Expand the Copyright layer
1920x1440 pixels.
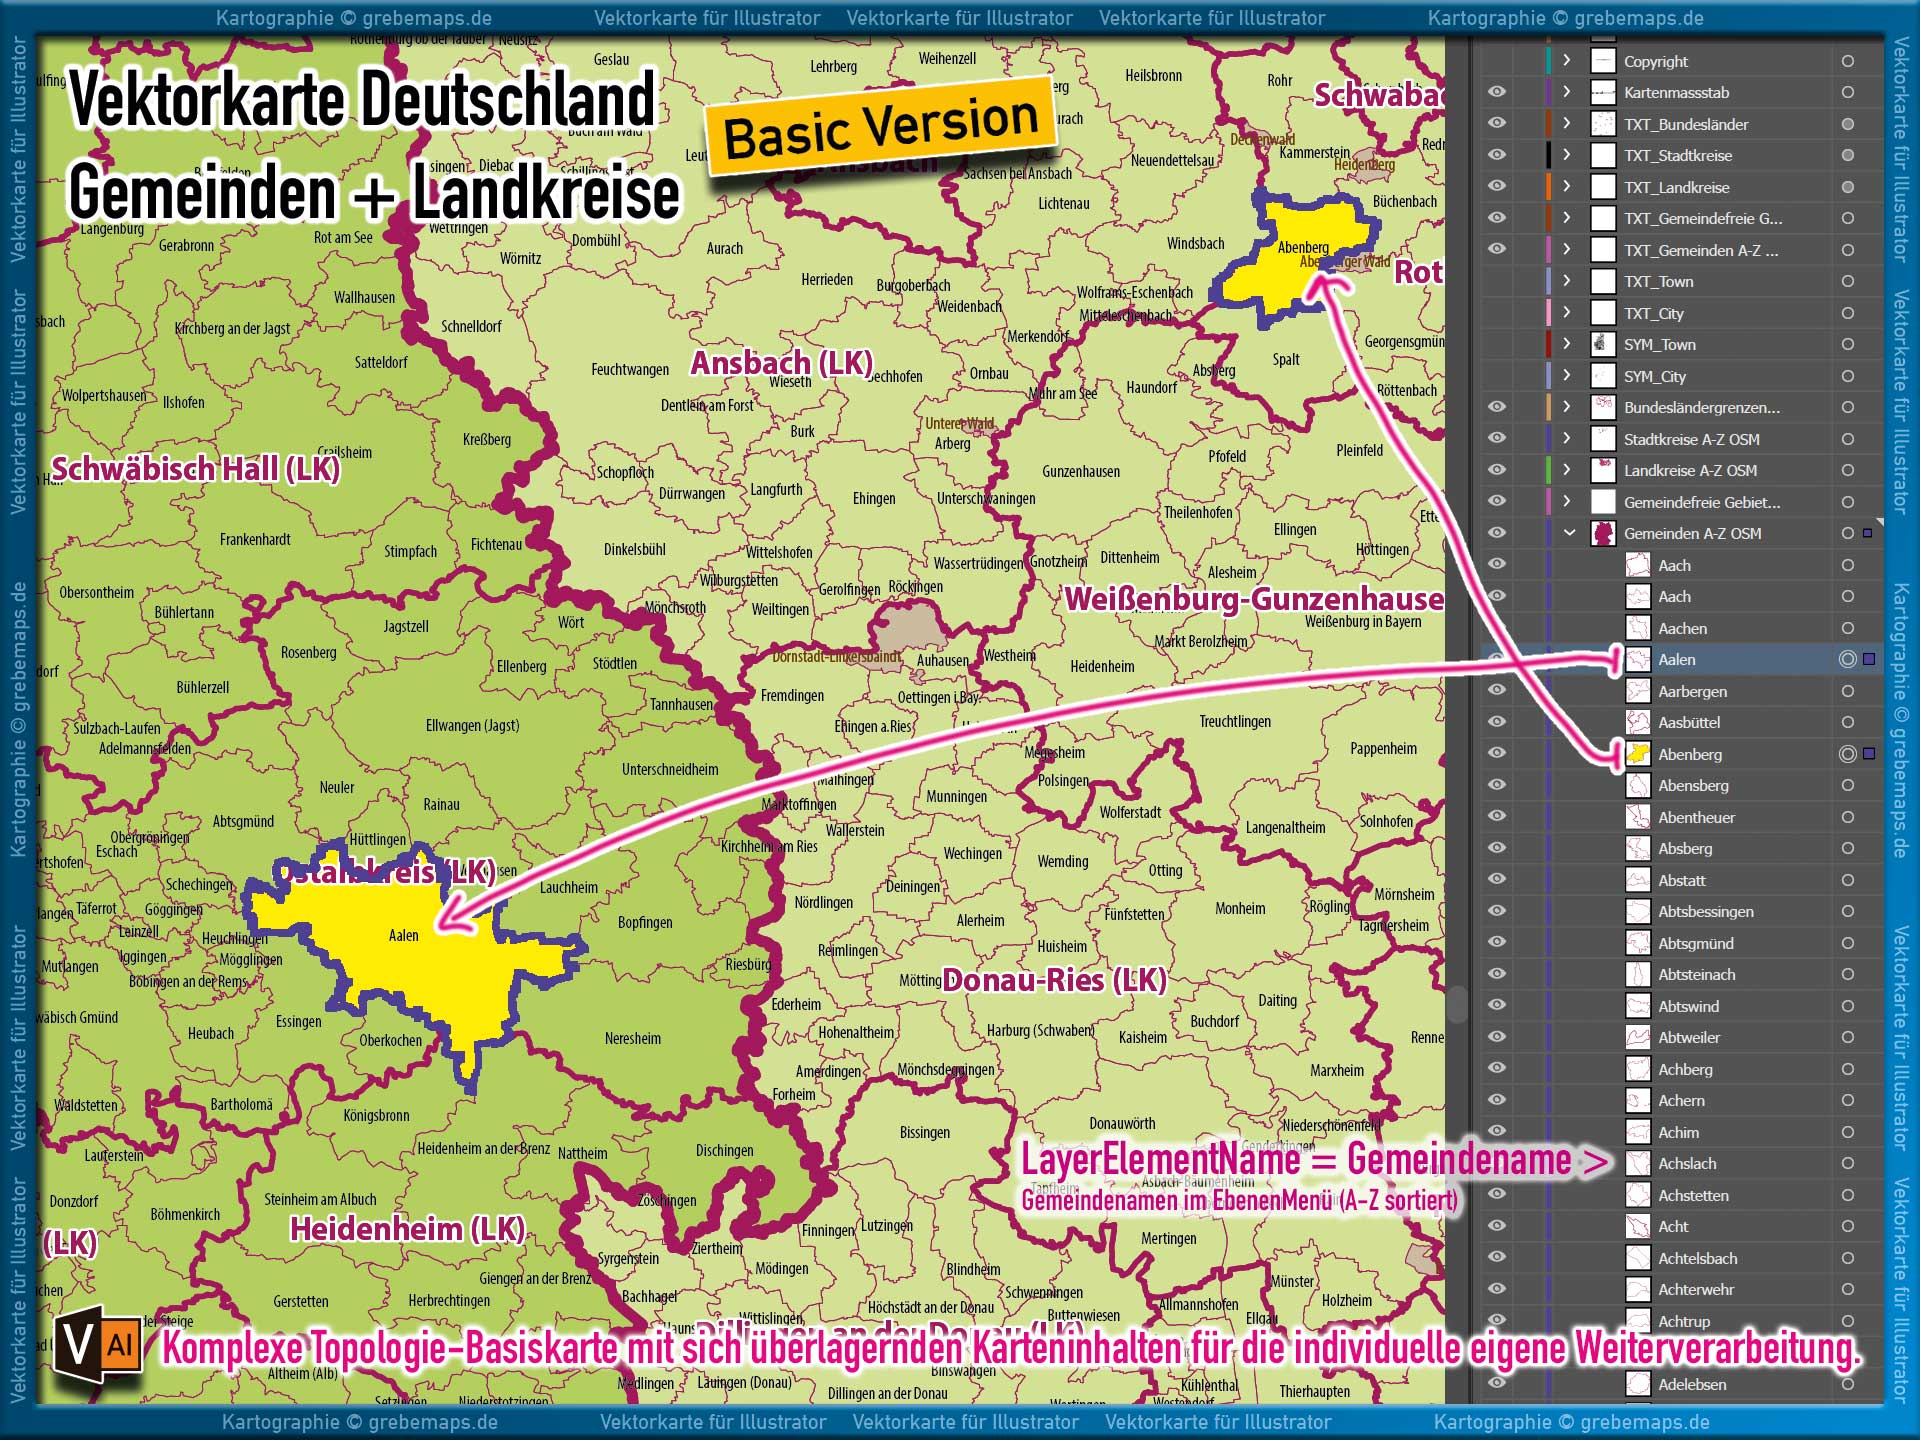coord(1567,61)
